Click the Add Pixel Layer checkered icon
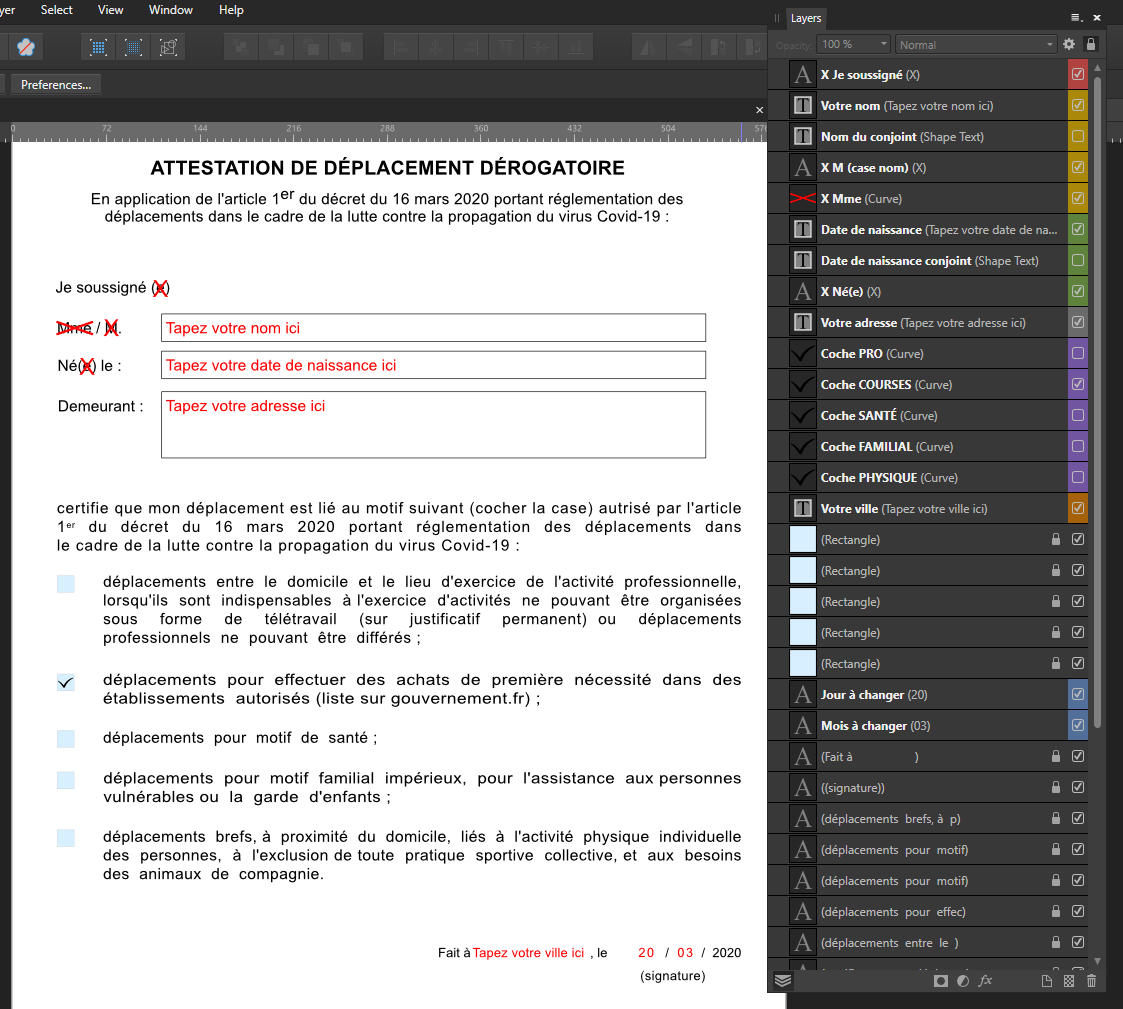Image resolution: width=1123 pixels, height=1009 pixels. point(1069,981)
